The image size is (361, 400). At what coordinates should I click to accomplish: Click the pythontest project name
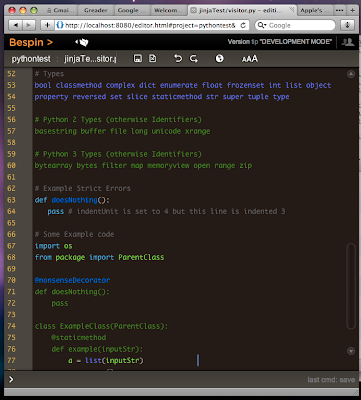click(31, 59)
